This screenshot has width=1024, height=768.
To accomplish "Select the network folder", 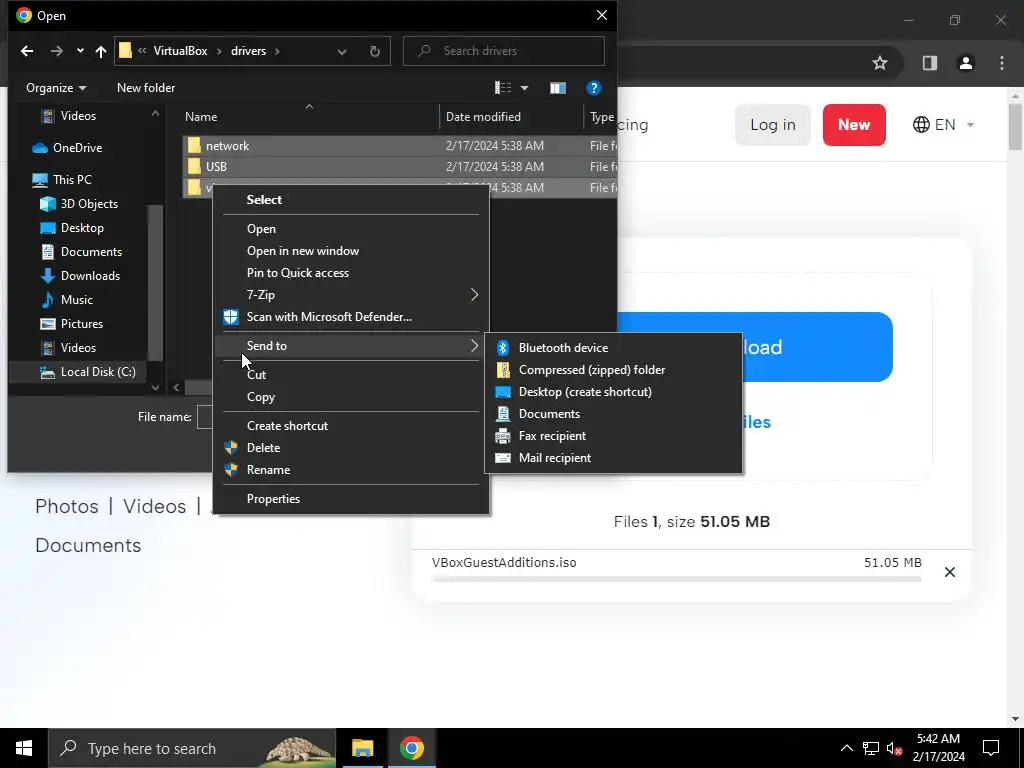I will pyautogui.click(x=399, y=146).
